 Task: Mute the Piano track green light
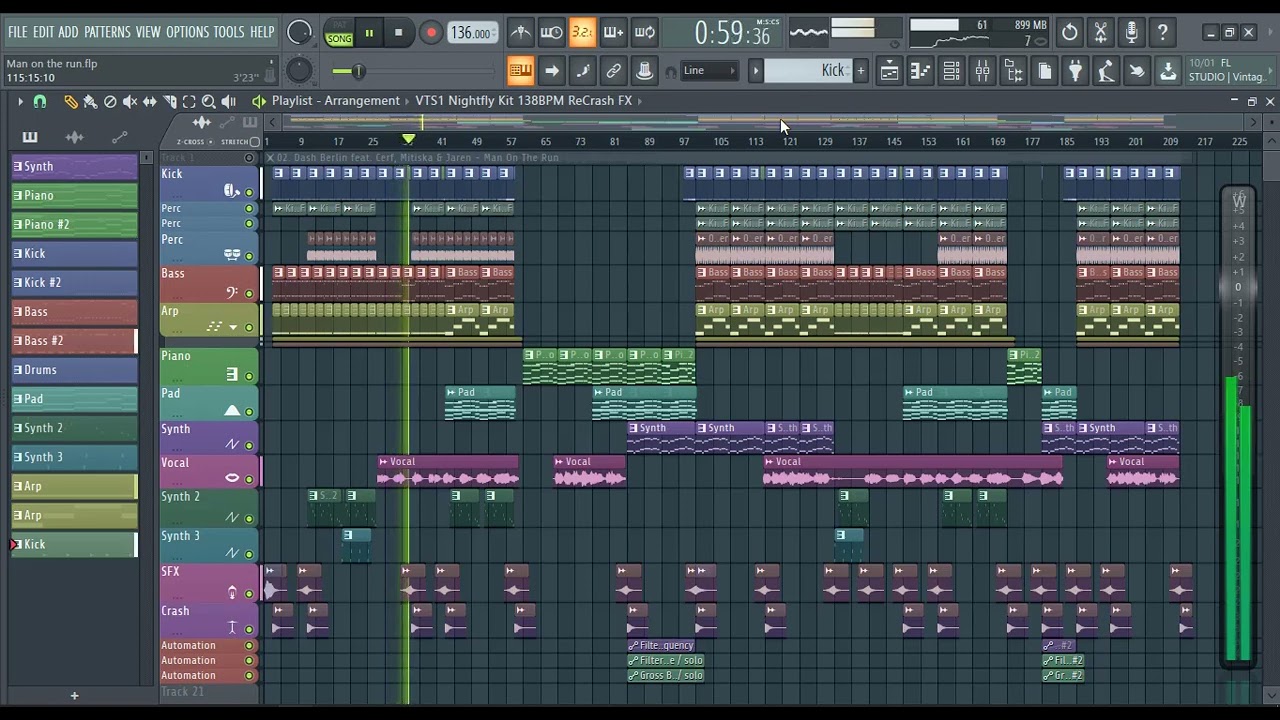pyautogui.click(x=249, y=376)
